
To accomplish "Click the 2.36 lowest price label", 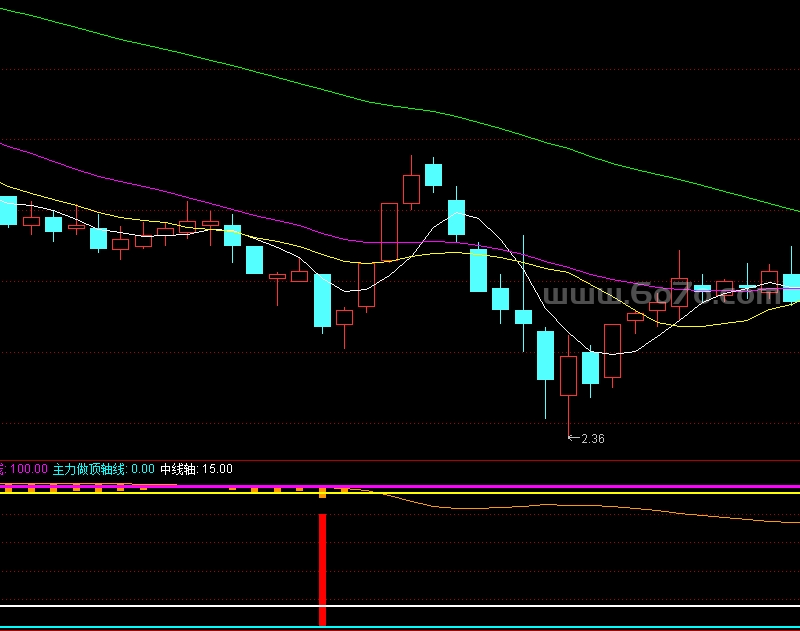I will tap(592, 438).
